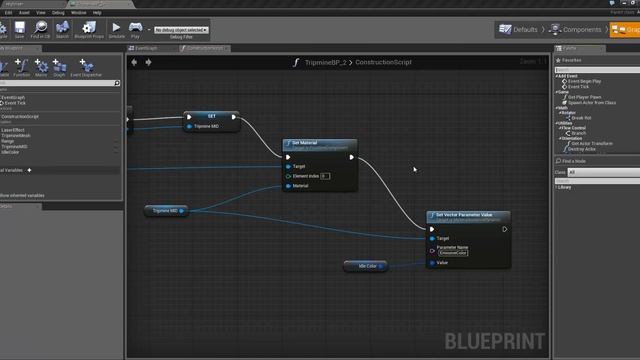The height and width of the screenshot is (360, 640).
Task: Open the Play options arrow
Action: (149, 30)
